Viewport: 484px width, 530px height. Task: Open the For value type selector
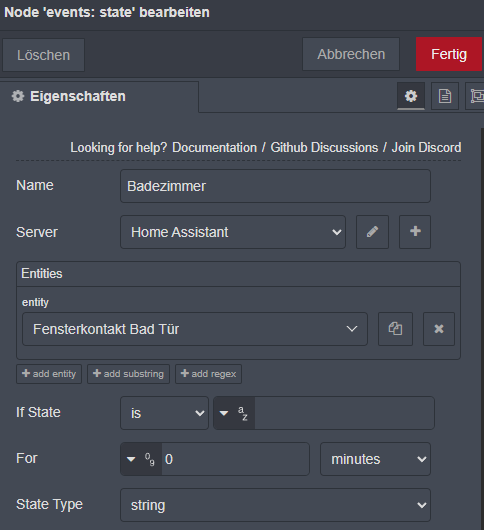point(141,459)
